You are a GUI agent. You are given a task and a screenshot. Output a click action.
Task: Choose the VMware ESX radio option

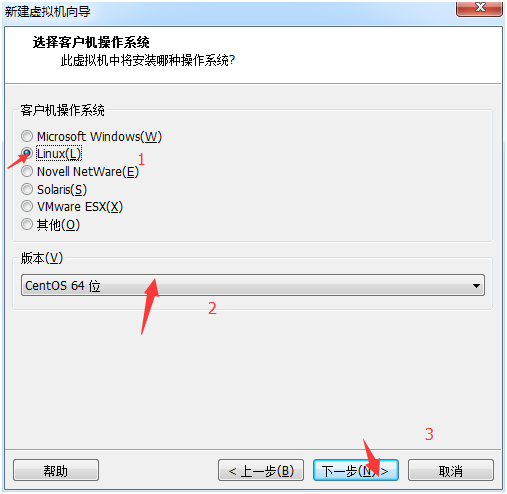pos(27,207)
